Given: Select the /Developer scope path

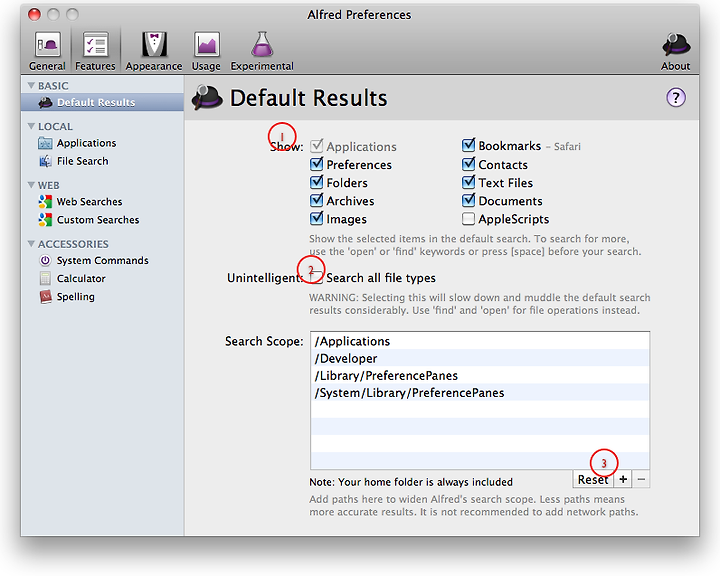Looking at the screenshot, I should click(480, 358).
